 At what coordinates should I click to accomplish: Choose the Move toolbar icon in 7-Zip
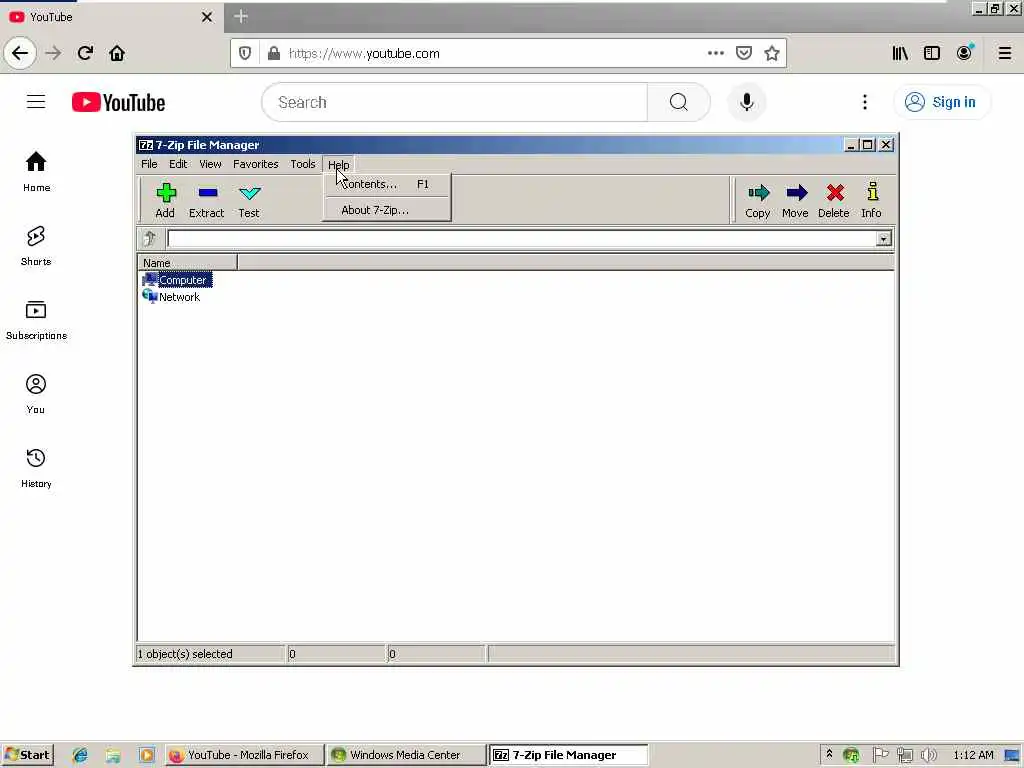click(795, 200)
